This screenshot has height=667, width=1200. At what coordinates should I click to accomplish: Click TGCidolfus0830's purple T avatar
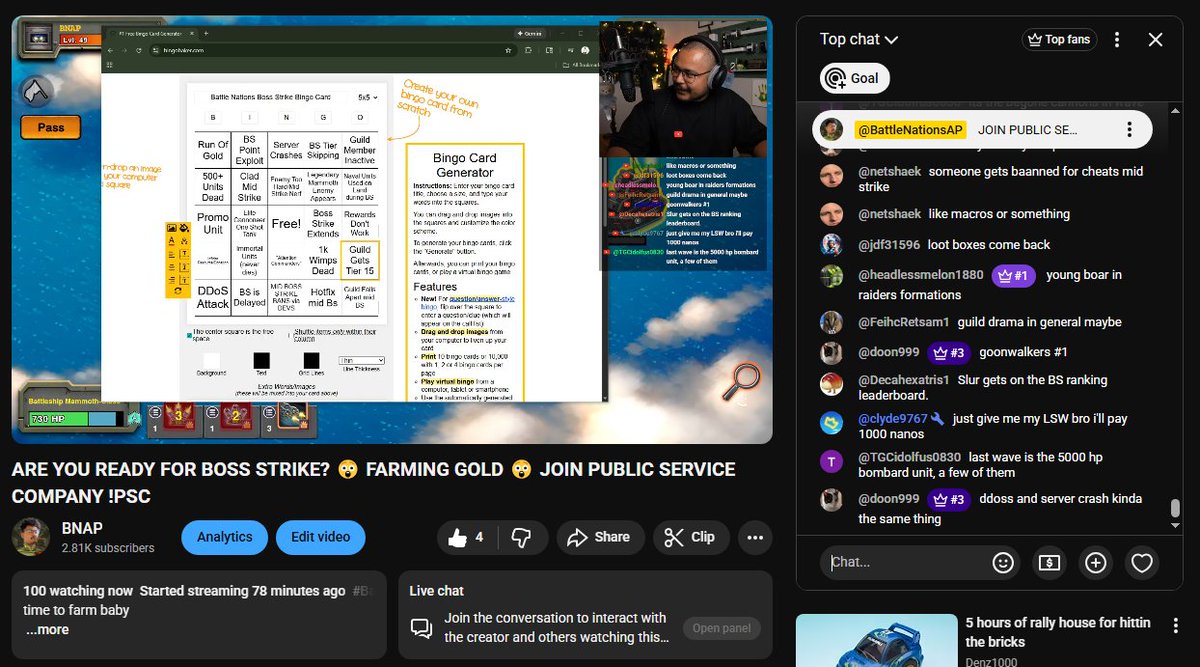(x=831, y=461)
